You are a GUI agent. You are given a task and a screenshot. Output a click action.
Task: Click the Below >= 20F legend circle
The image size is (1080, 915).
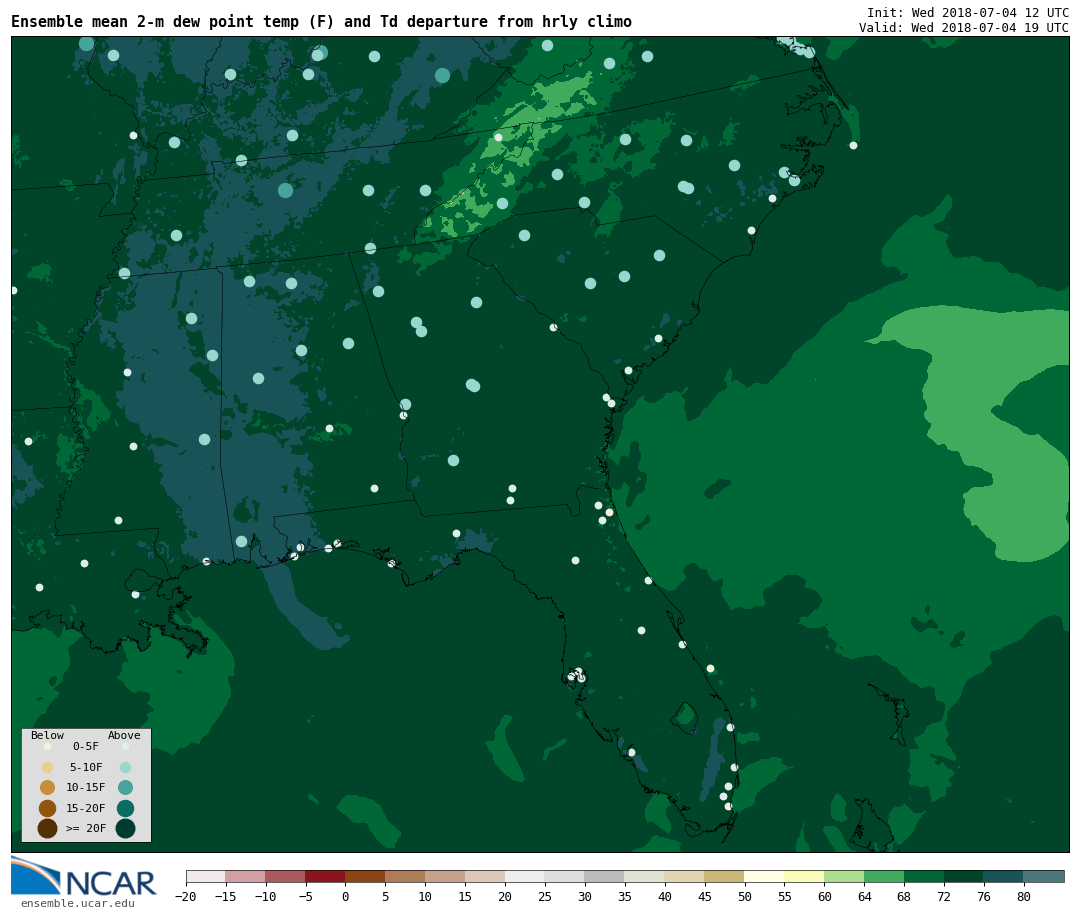point(48,828)
